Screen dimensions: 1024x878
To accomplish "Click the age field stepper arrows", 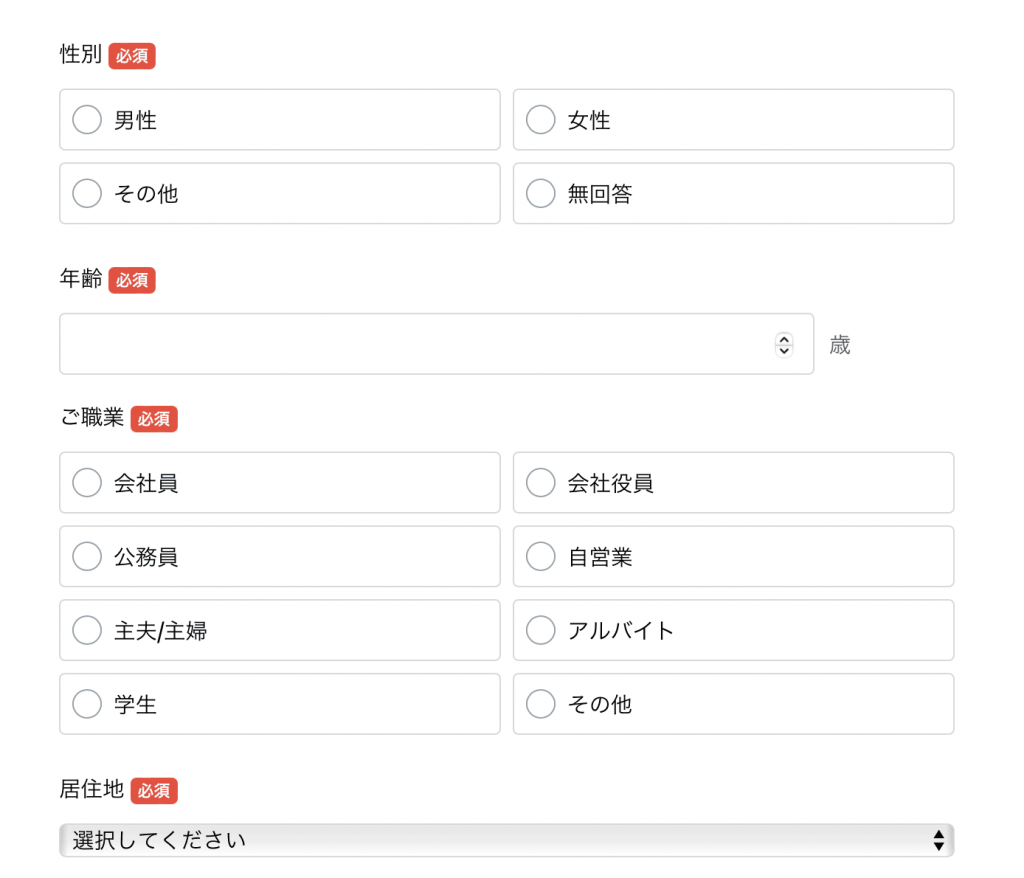I will [x=784, y=344].
